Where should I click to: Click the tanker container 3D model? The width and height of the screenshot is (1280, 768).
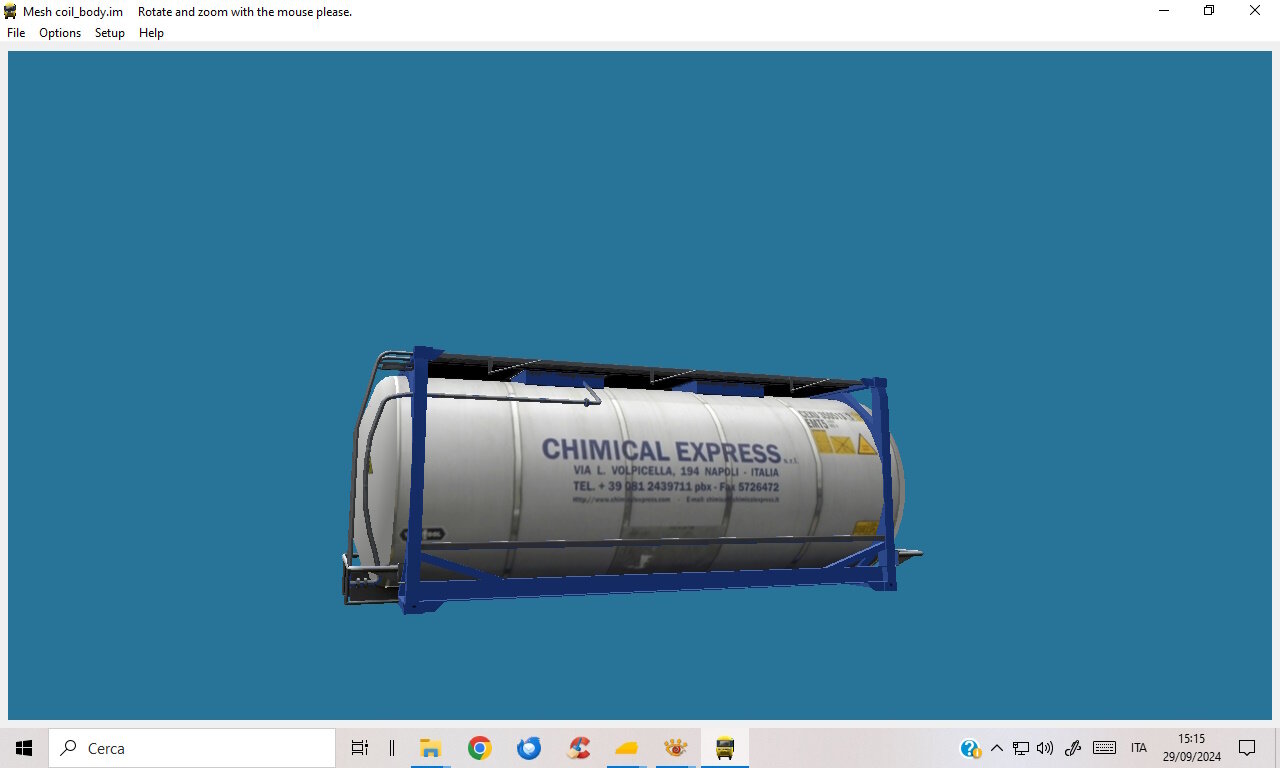coord(628,480)
